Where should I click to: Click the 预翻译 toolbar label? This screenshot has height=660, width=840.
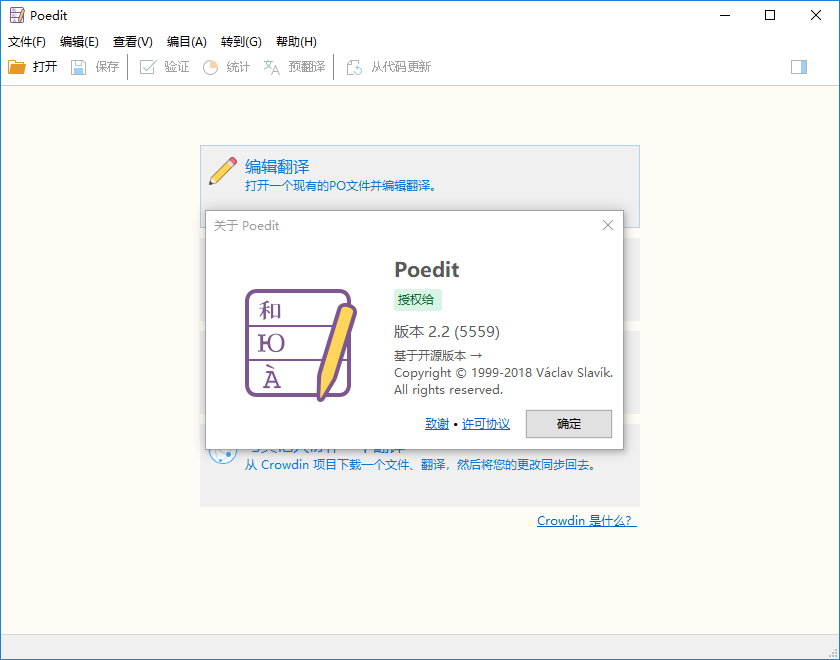[x=307, y=67]
